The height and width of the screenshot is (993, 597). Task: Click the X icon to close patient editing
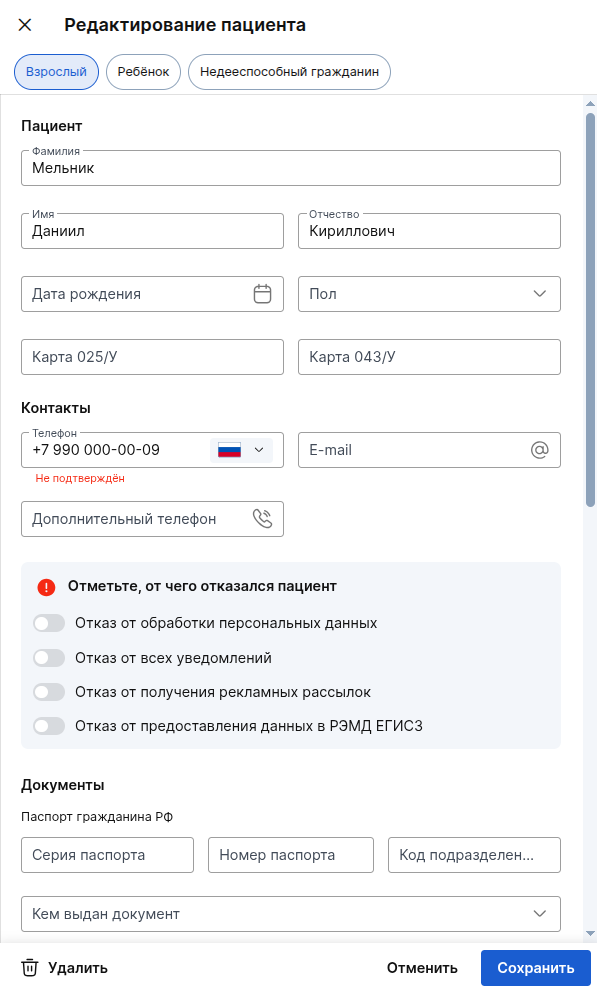pos(24,25)
